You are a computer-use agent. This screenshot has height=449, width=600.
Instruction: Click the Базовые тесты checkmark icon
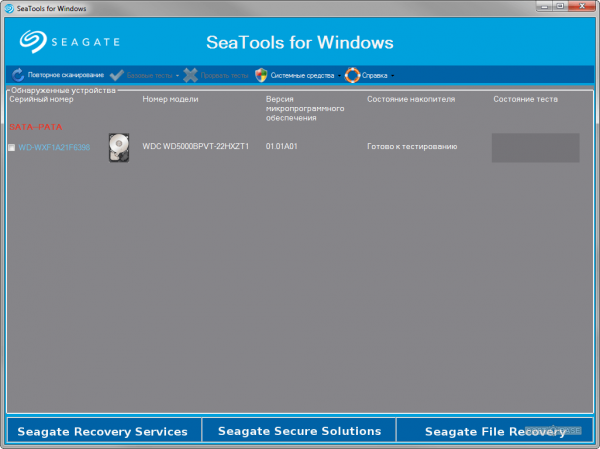point(117,75)
